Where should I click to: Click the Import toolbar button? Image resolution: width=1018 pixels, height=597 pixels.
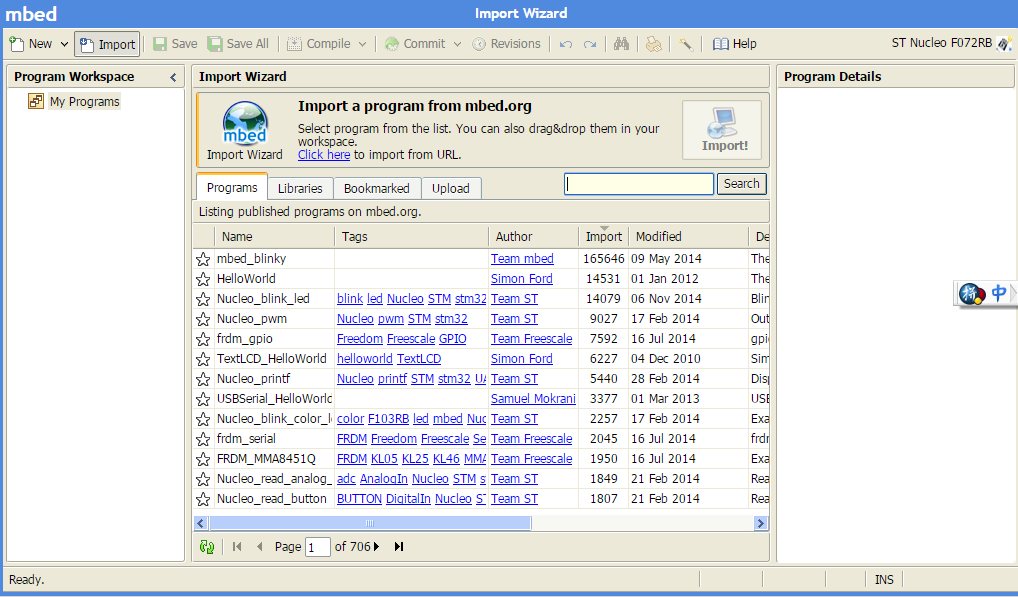(x=107, y=44)
